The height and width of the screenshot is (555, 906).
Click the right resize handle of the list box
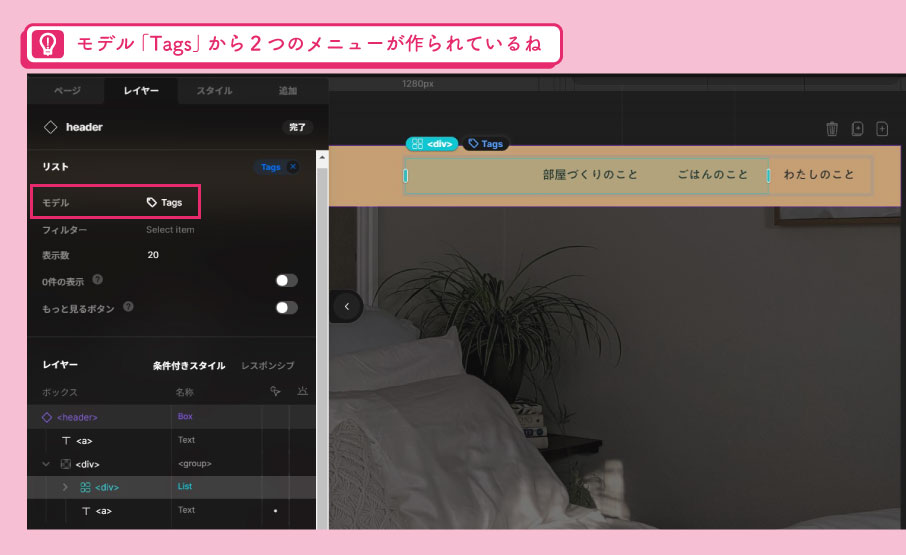[768, 175]
